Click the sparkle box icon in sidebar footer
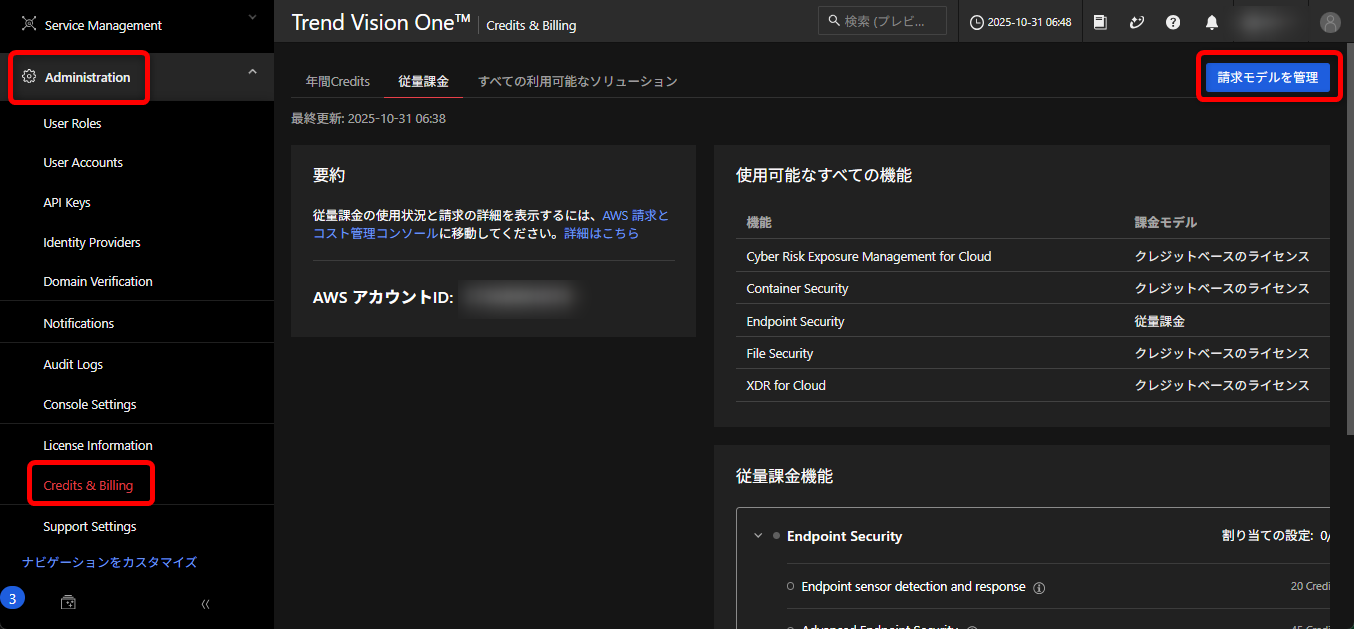The width and height of the screenshot is (1354, 629). 68,602
